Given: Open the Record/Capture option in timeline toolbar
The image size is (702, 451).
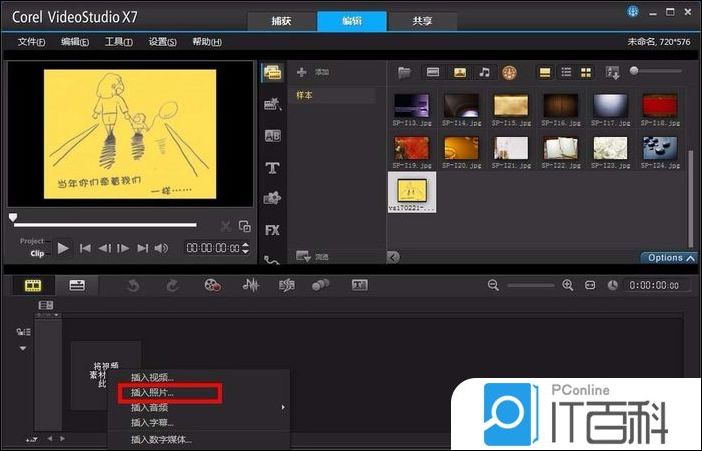Looking at the screenshot, I should 212,285.
